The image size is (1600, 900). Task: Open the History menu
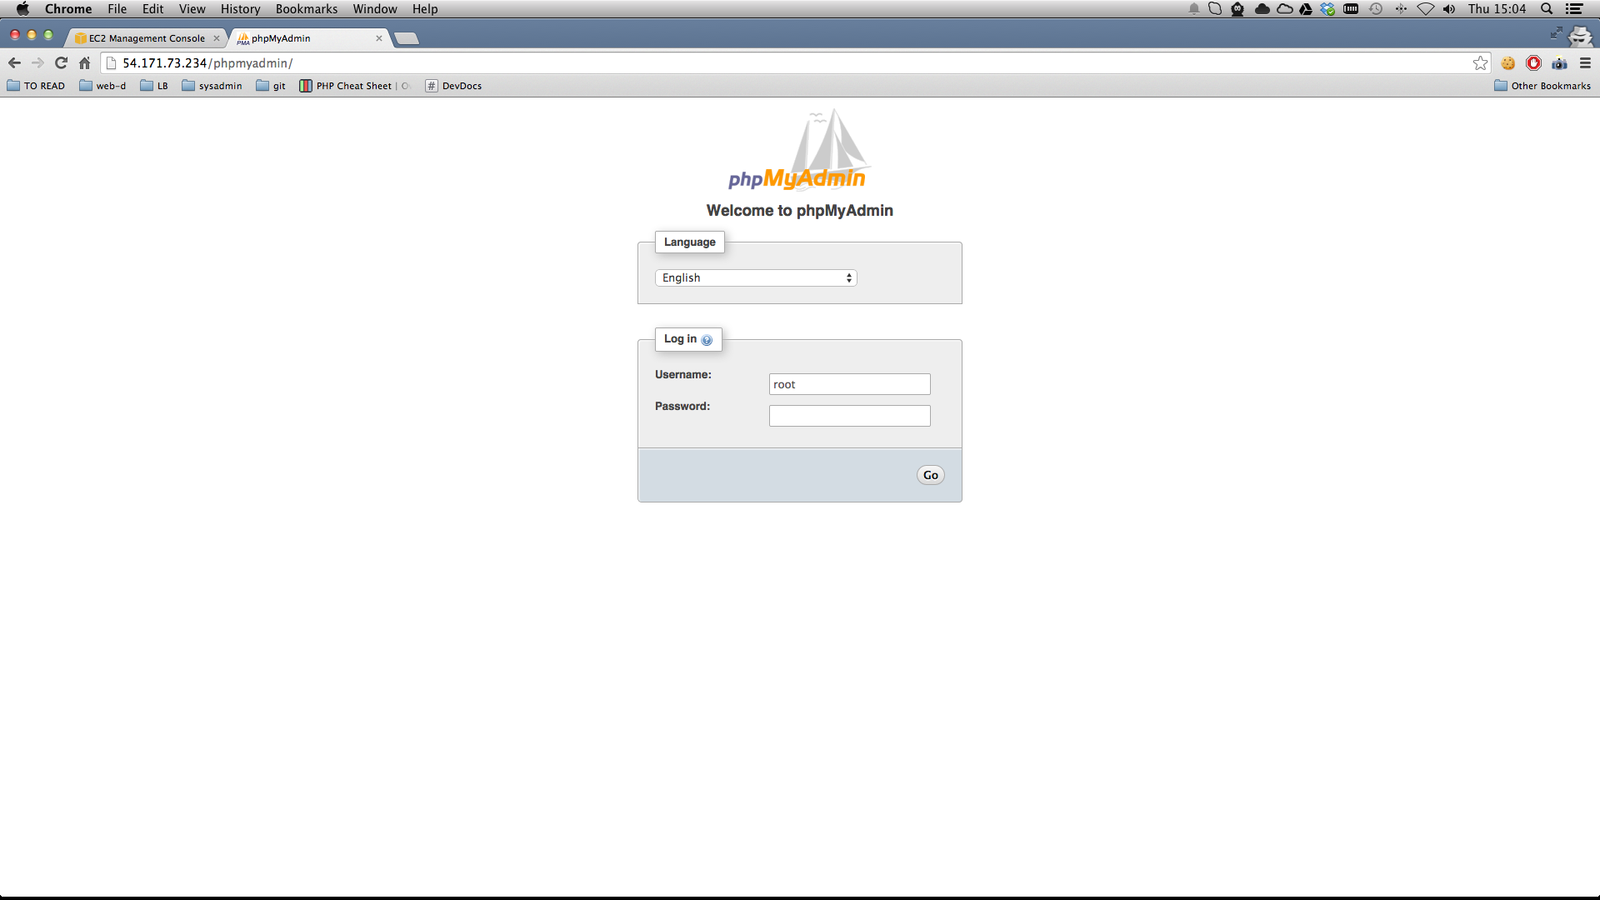click(240, 9)
